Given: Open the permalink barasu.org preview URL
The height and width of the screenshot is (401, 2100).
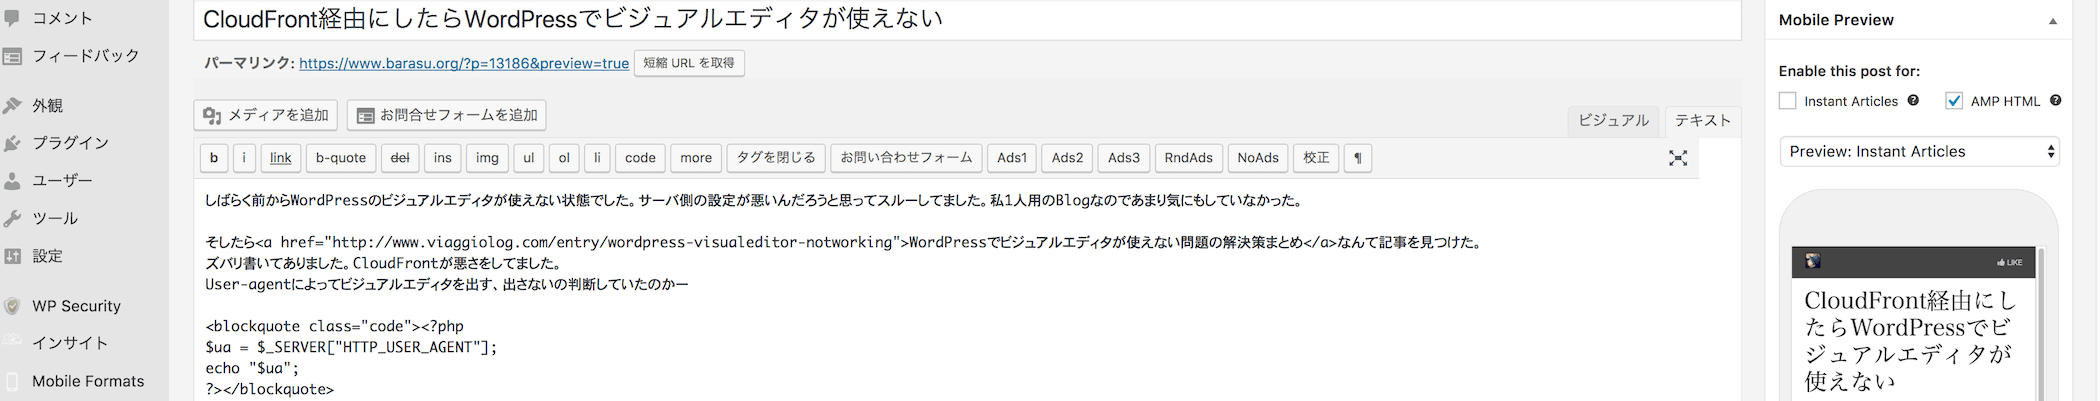Looking at the screenshot, I should pyautogui.click(x=464, y=63).
